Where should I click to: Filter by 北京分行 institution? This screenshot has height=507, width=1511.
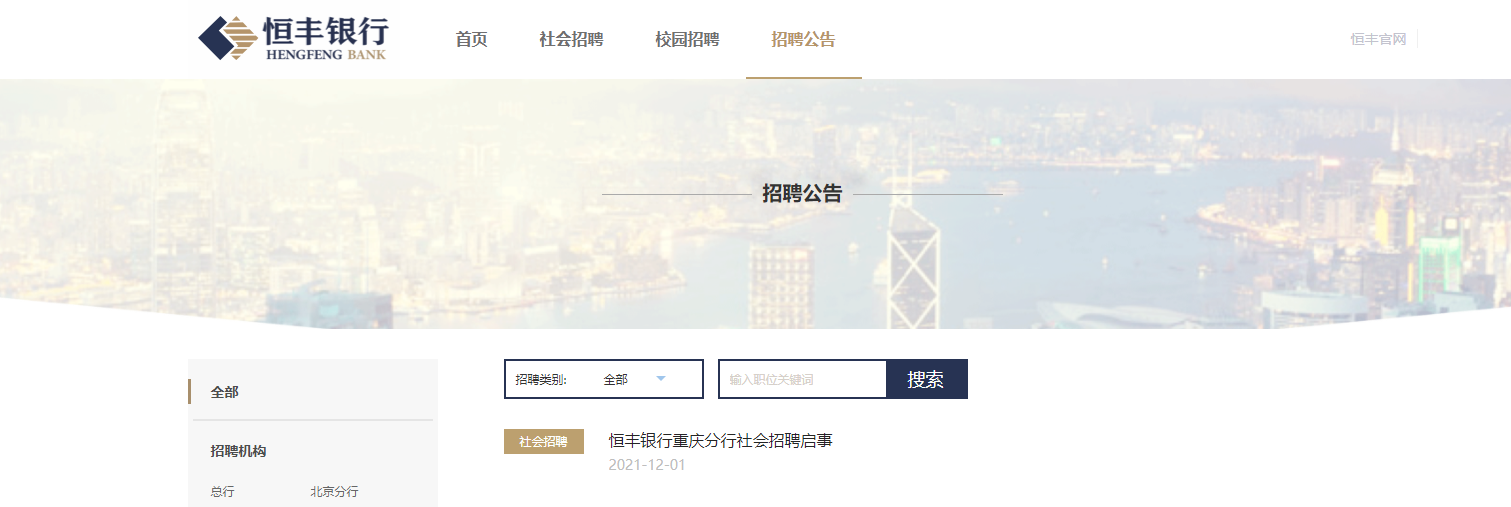pyautogui.click(x=334, y=492)
